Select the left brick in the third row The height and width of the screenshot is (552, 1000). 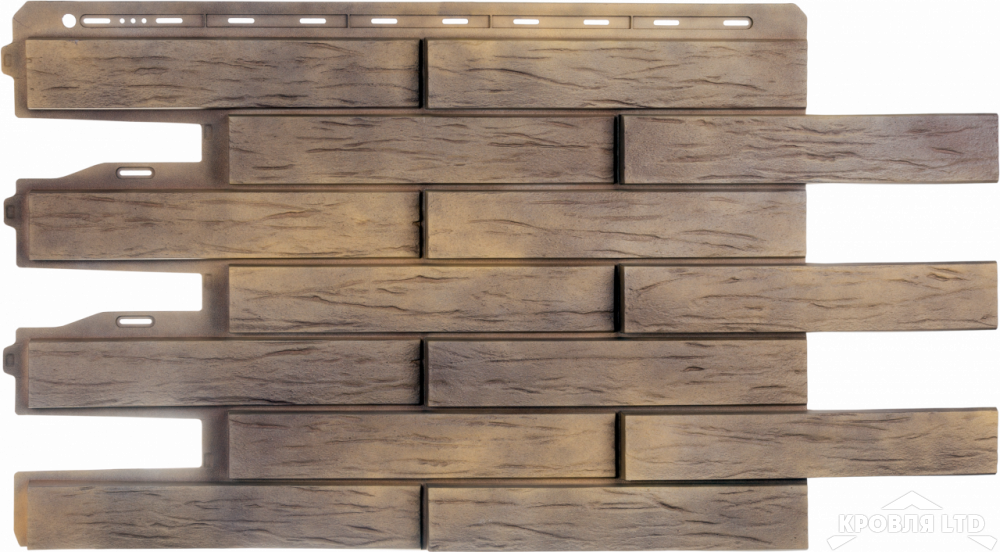222,223
